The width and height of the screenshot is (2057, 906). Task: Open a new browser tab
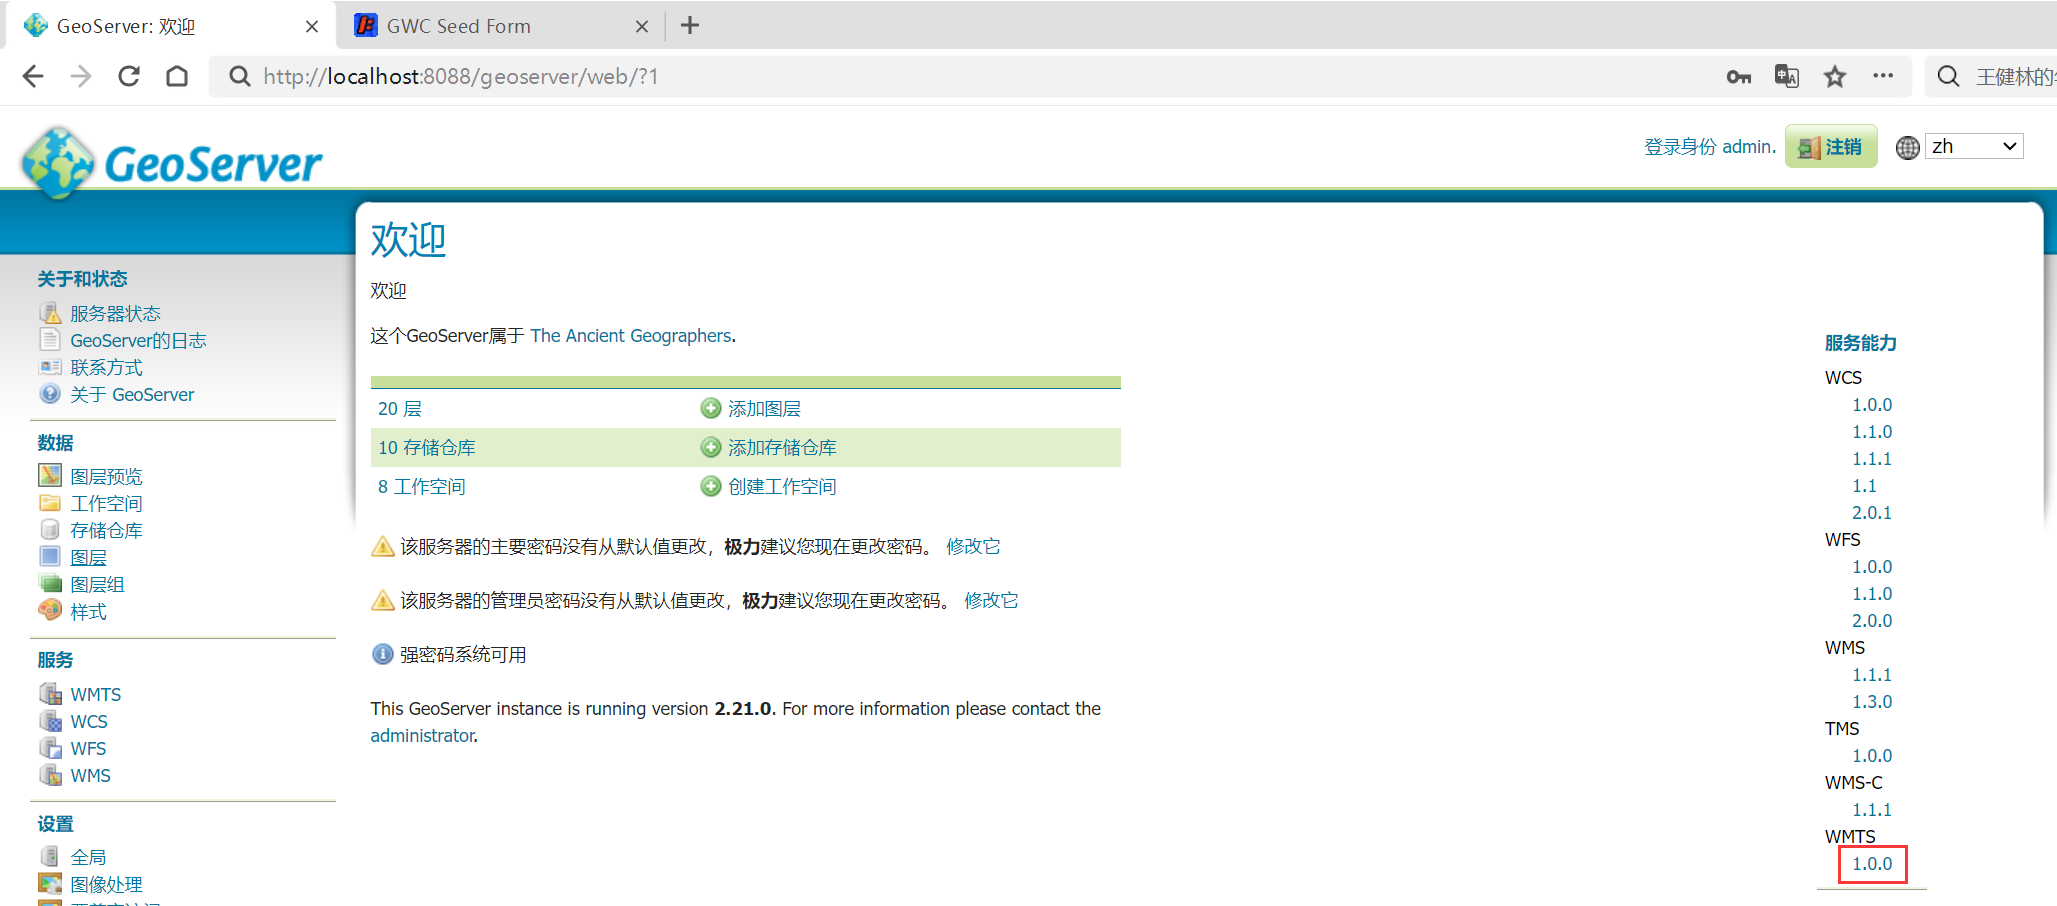click(690, 26)
